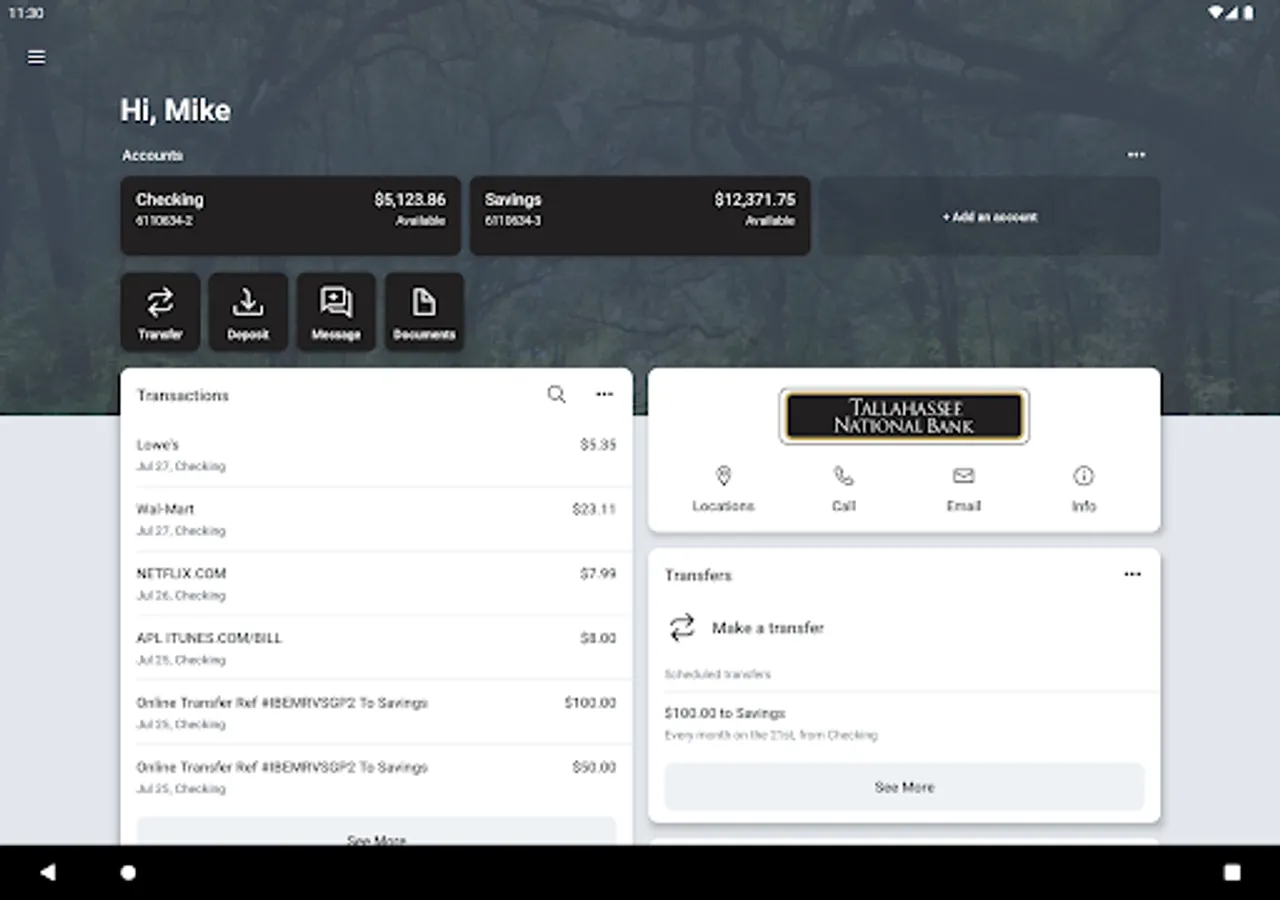Tap the Hi, Mike greeting

[176, 110]
